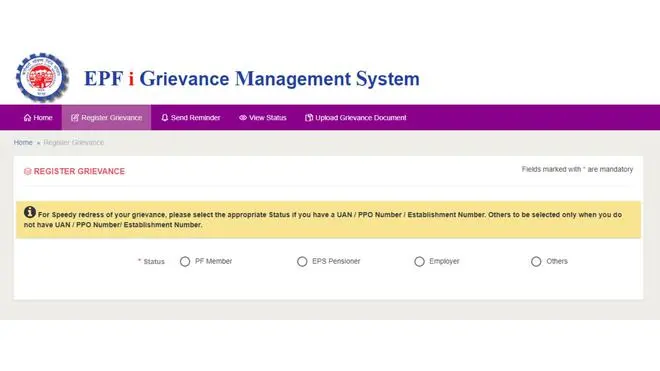Viewport: 660px width, 371px height.
Task: Click the bell icon beside Send Reminder
Action: click(x=165, y=117)
